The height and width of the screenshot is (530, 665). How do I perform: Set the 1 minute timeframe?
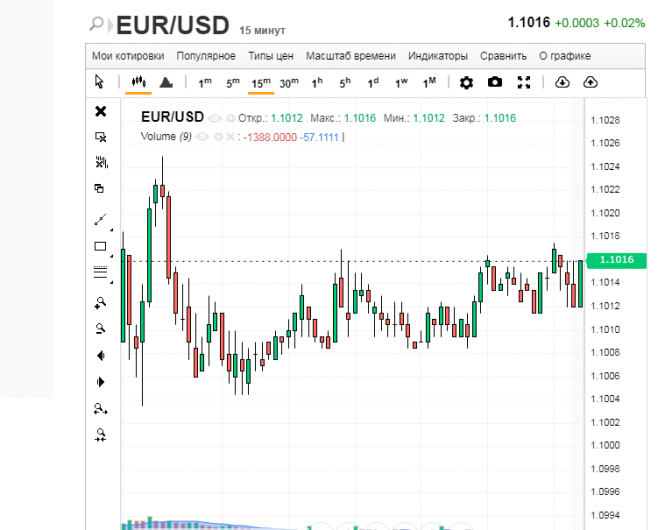(x=205, y=83)
